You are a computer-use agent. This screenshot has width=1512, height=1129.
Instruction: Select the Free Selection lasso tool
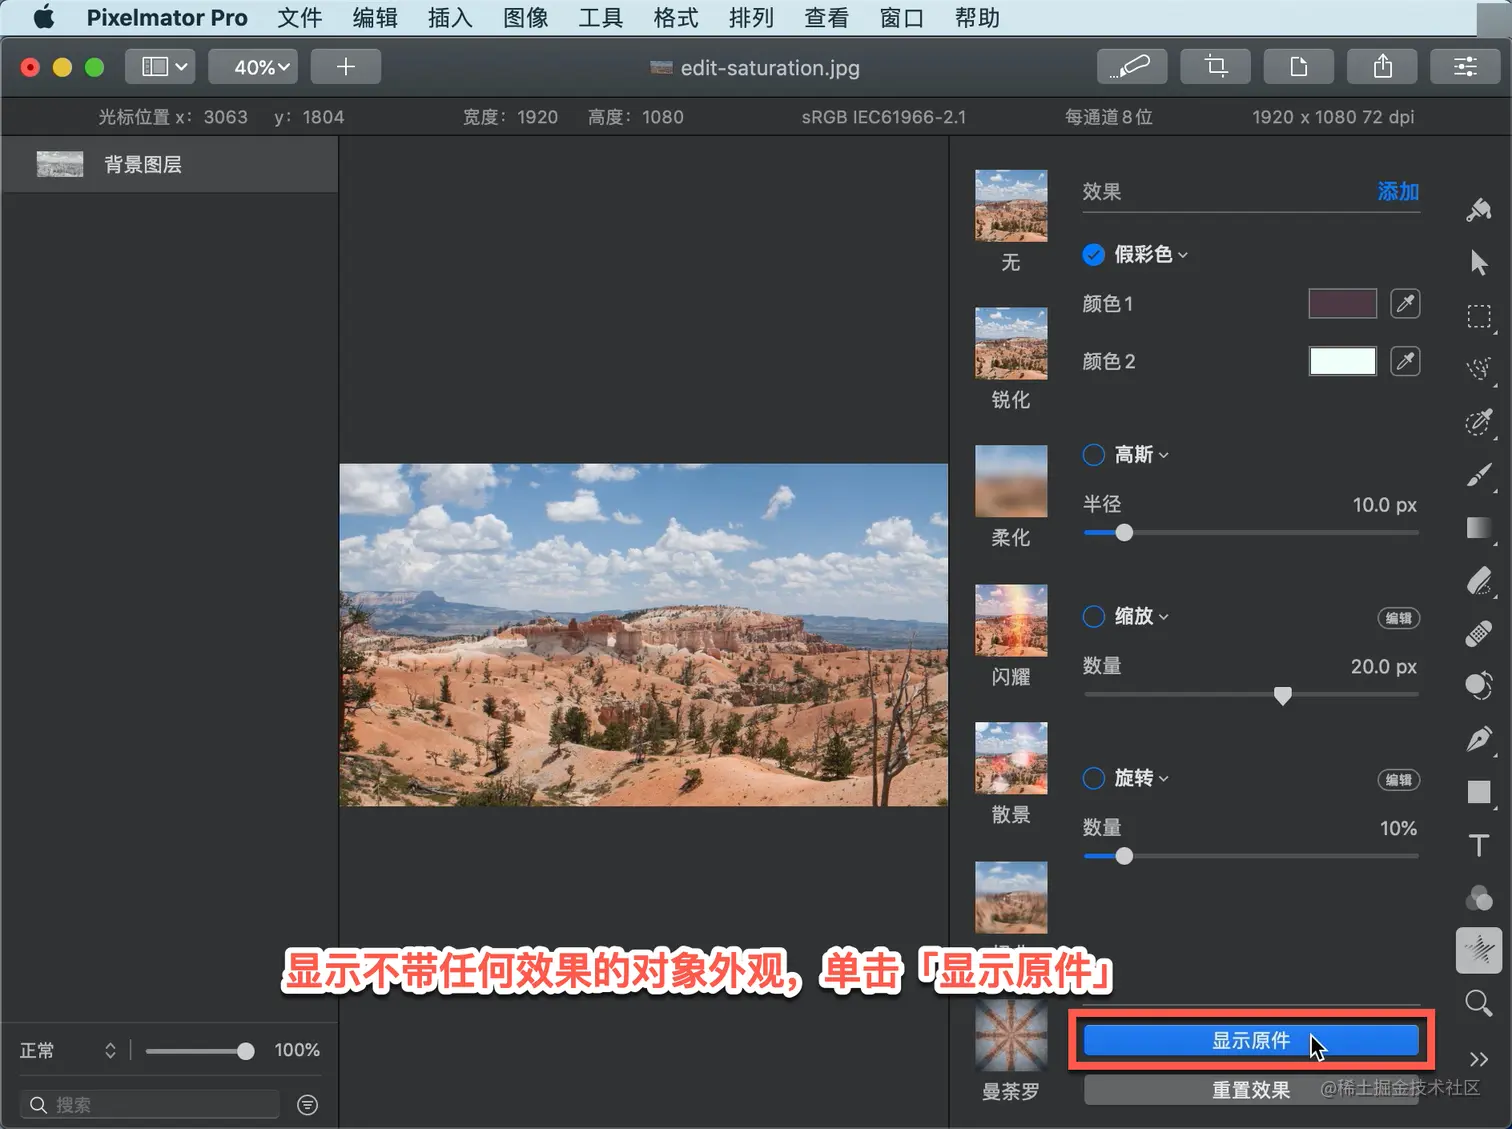click(1479, 369)
